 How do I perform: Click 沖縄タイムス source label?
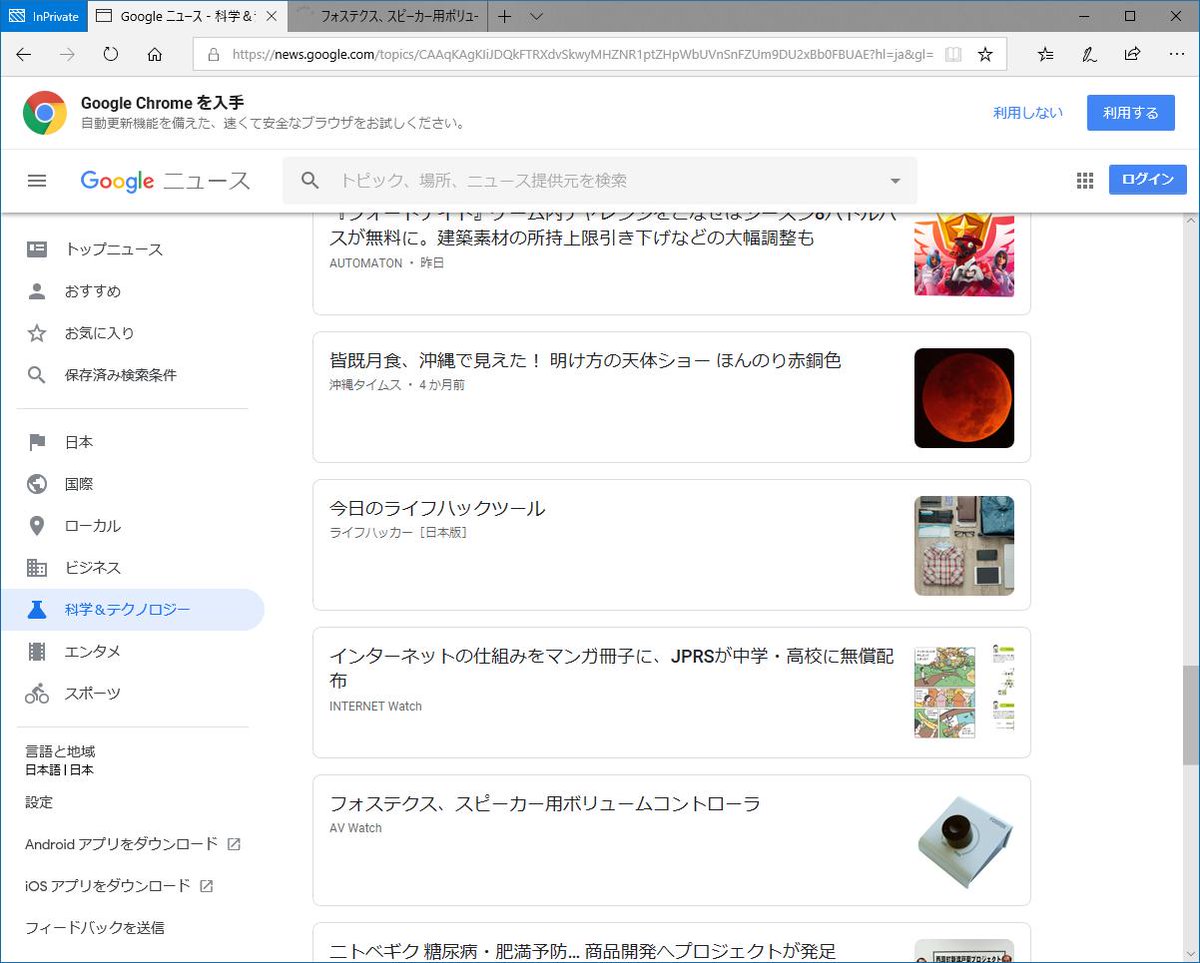[365, 385]
